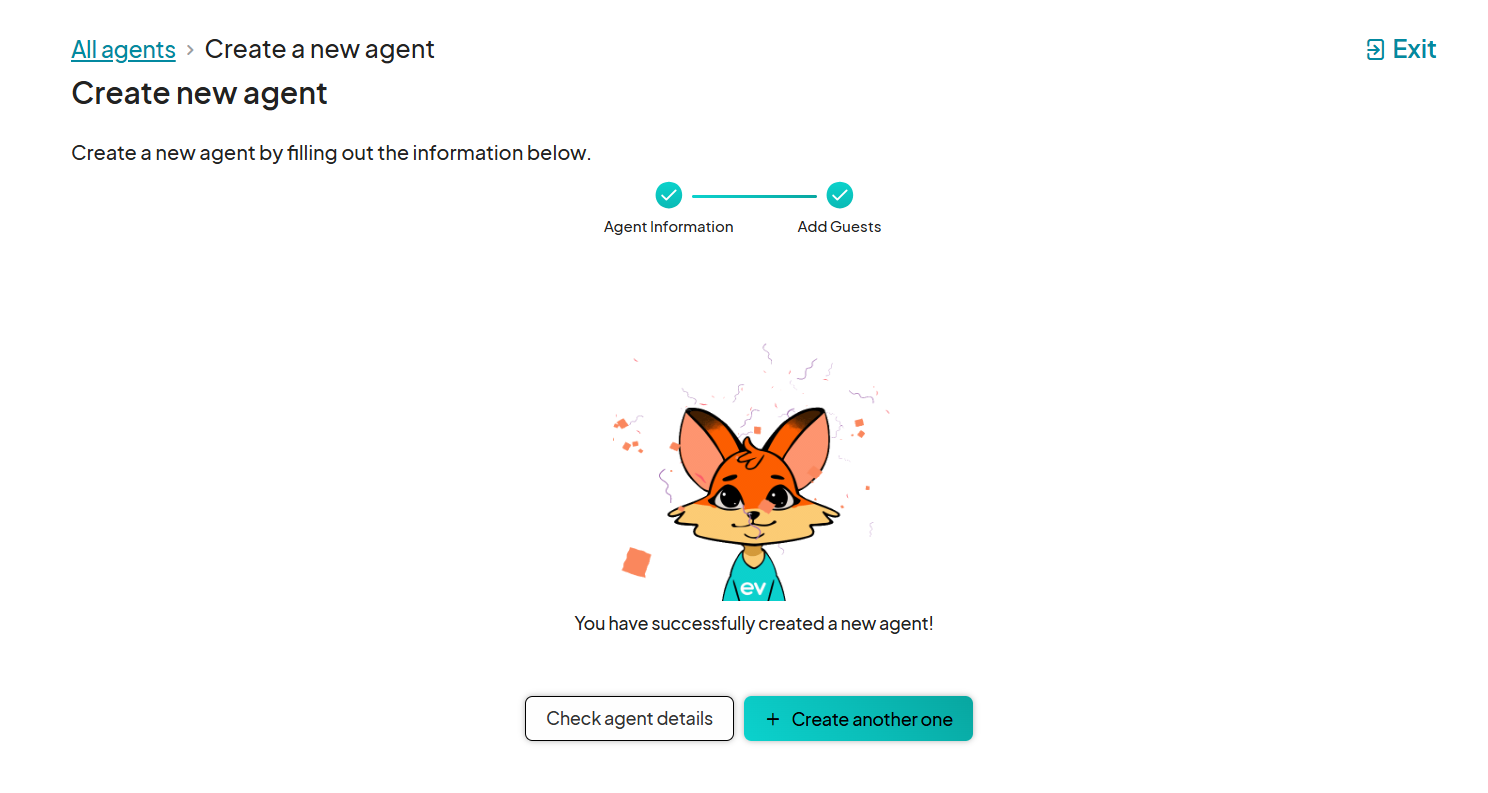Click the Exit door icon
This screenshot has width=1488, height=793.
(x=1375, y=50)
